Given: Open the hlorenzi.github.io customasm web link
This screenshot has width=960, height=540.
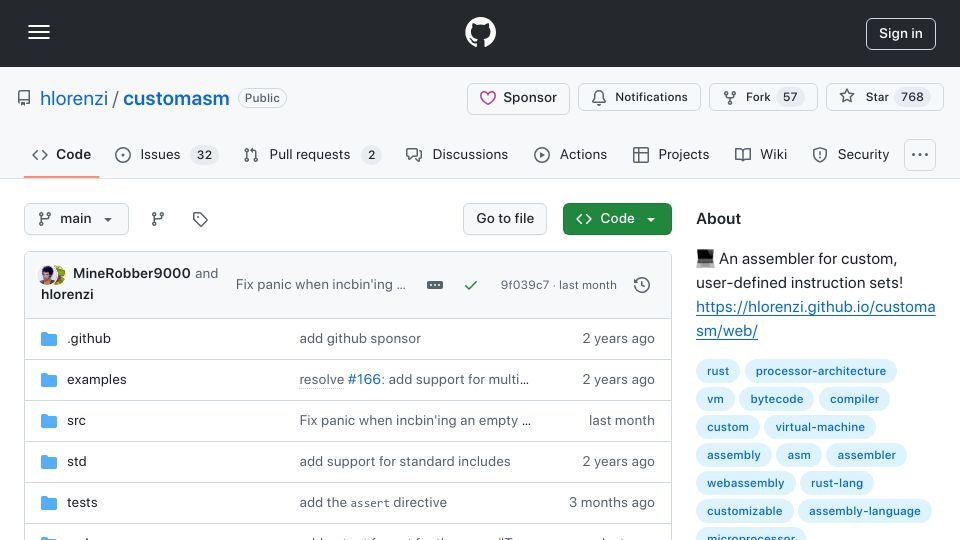Looking at the screenshot, I should [816, 319].
